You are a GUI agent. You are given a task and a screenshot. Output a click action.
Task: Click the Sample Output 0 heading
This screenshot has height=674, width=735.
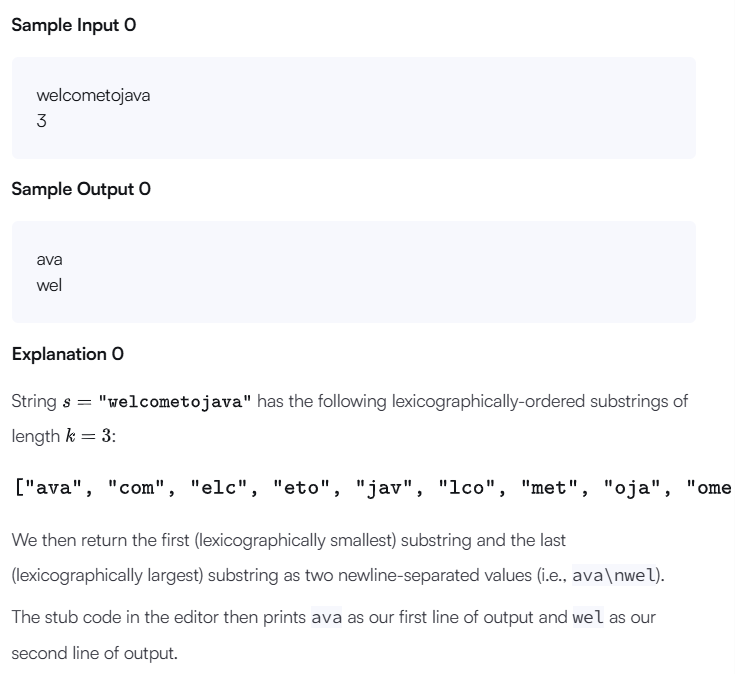[x=81, y=189]
